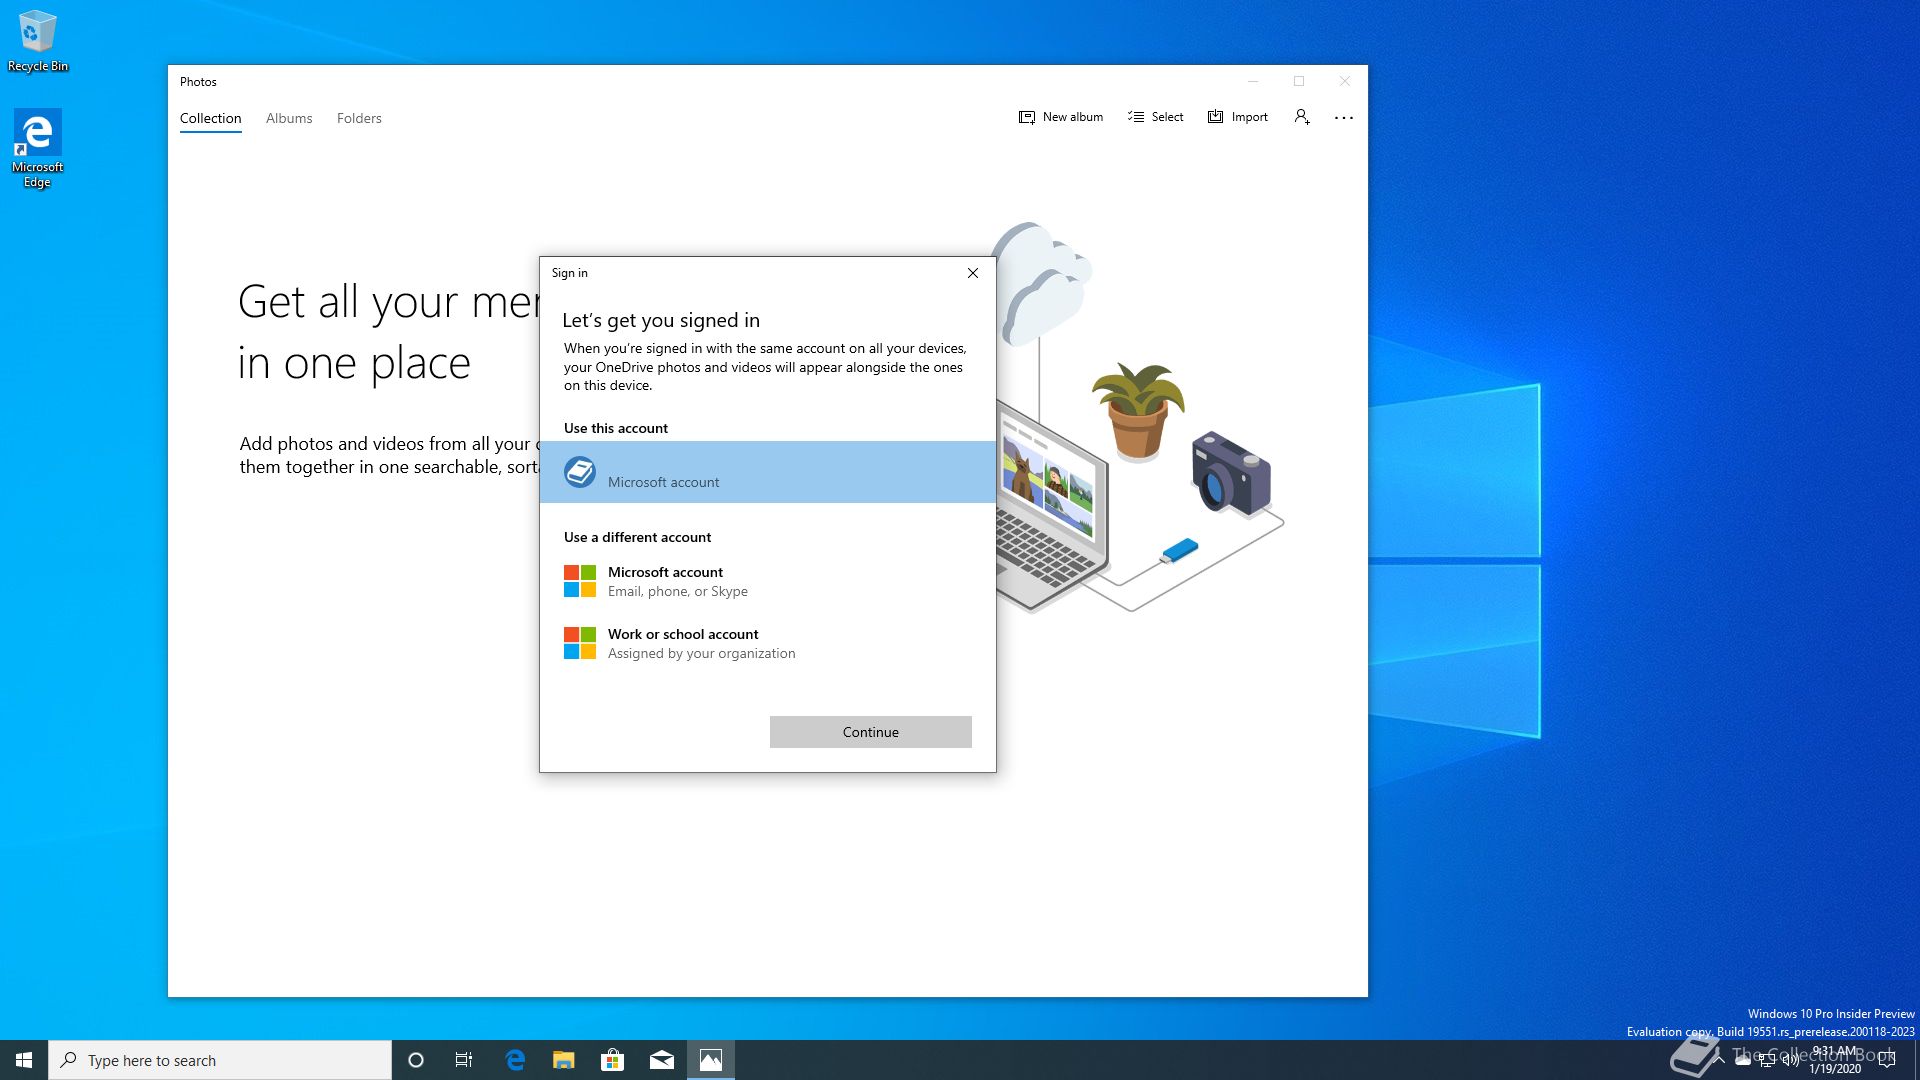The width and height of the screenshot is (1920, 1080).
Task: Click the work or school account logo
Action: (580, 643)
